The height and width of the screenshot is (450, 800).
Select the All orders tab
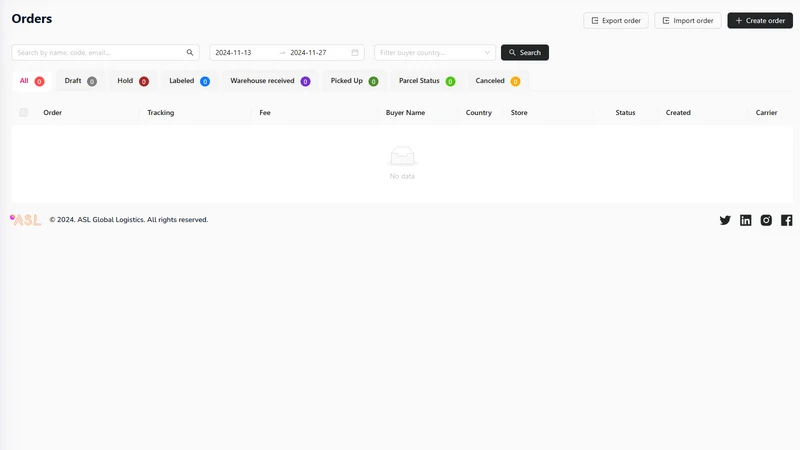click(32, 81)
